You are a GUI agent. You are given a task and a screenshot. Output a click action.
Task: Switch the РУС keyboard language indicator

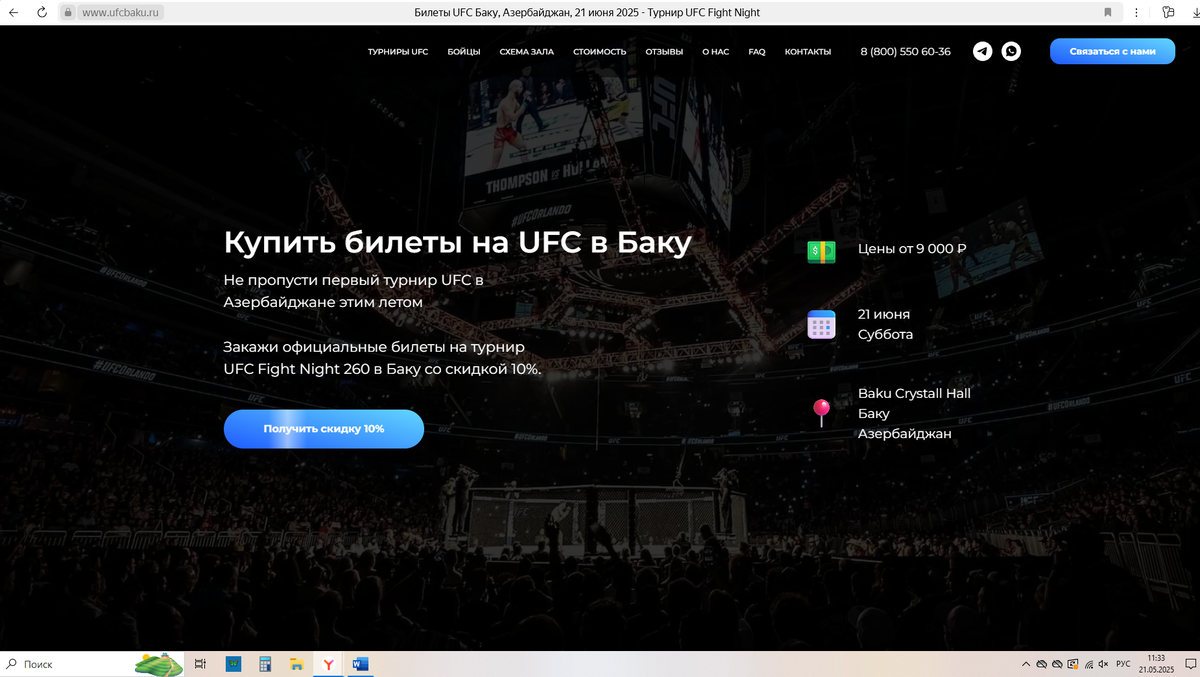[1123, 664]
